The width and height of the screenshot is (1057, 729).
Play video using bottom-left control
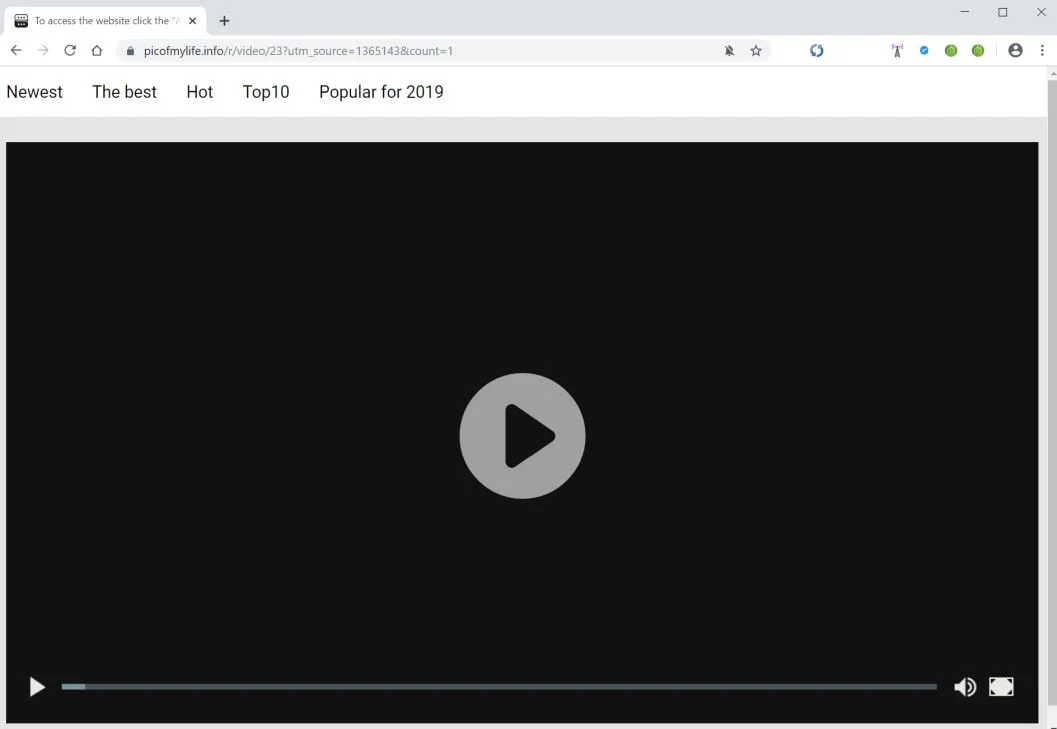click(37, 687)
